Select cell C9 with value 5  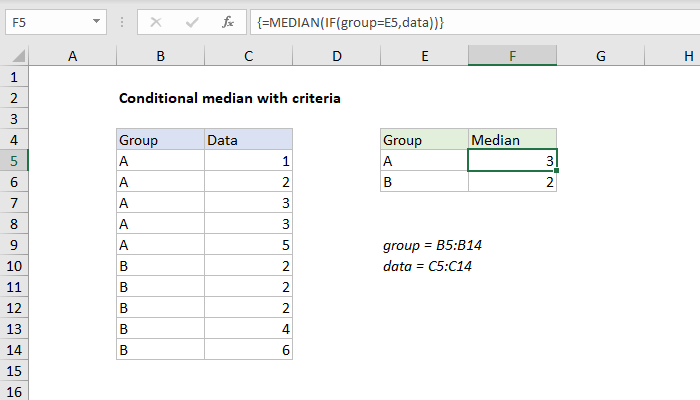(x=248, y=245)
